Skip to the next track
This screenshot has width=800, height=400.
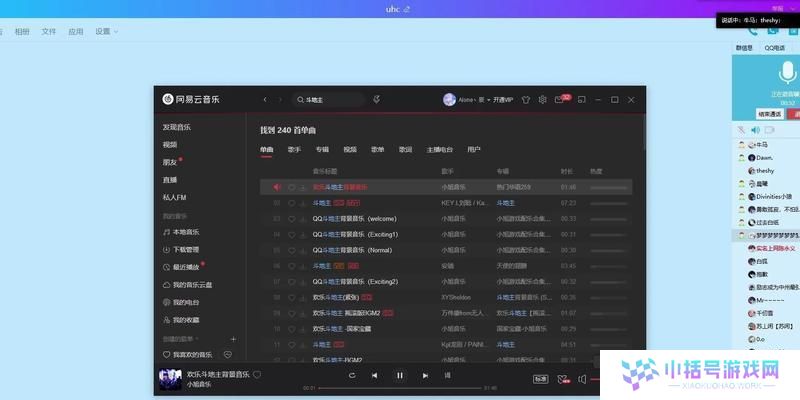coord(425,376)
